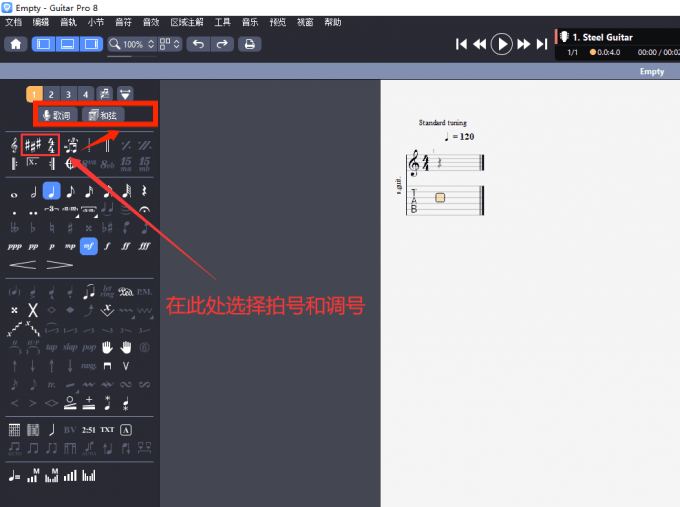Toggle the left edit palette panel

[44, 44]
